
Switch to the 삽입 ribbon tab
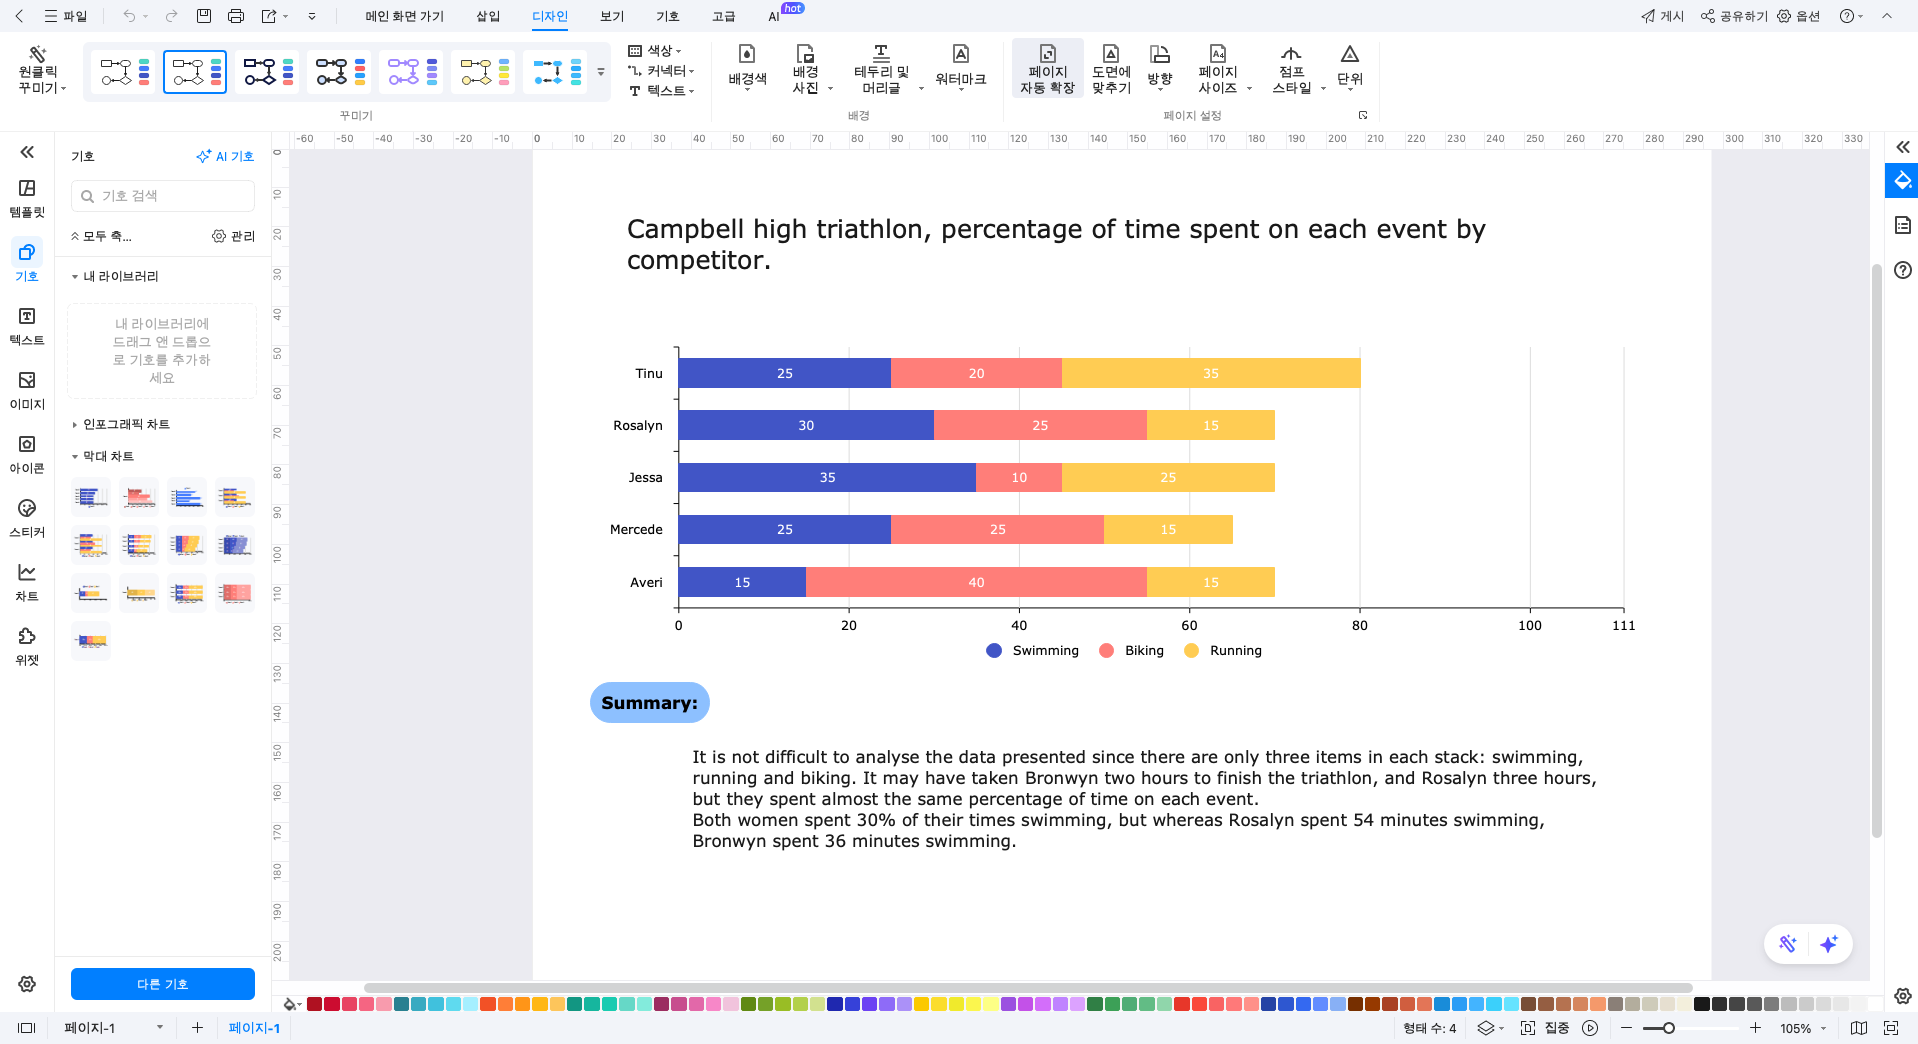[x=487, y=16]
